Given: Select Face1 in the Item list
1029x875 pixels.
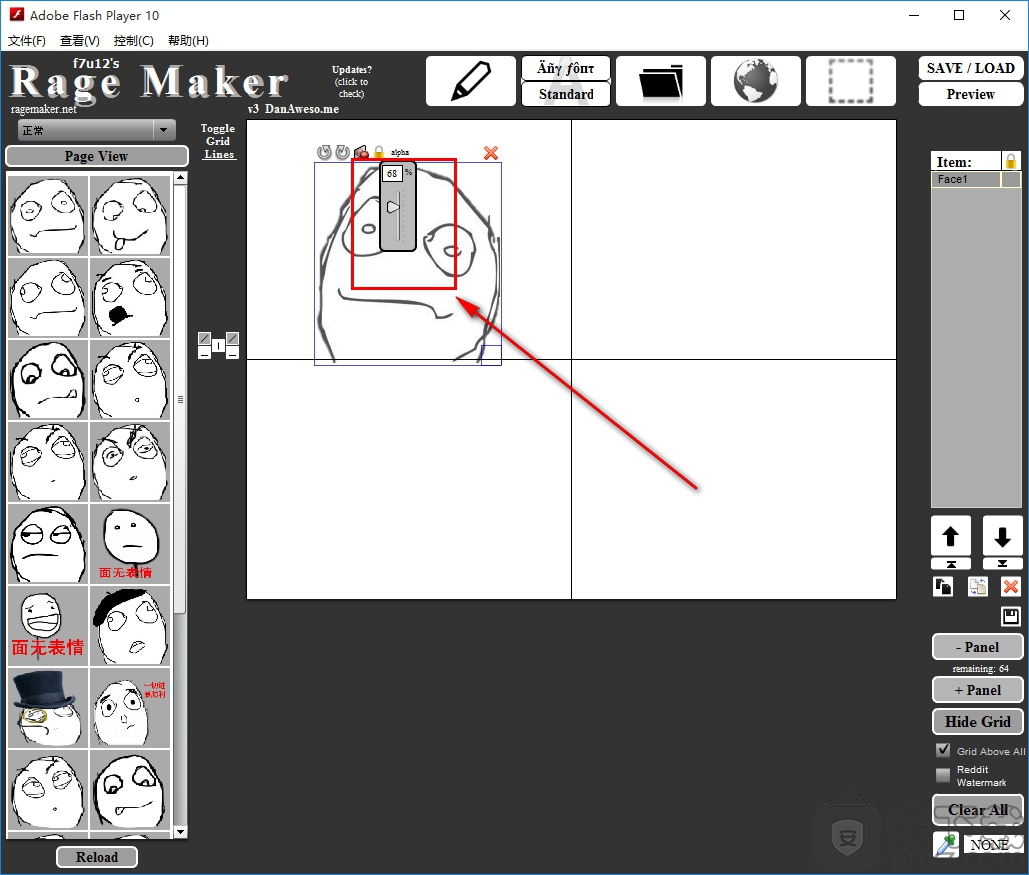Looking at the screenshot, I should pos(965,179).
